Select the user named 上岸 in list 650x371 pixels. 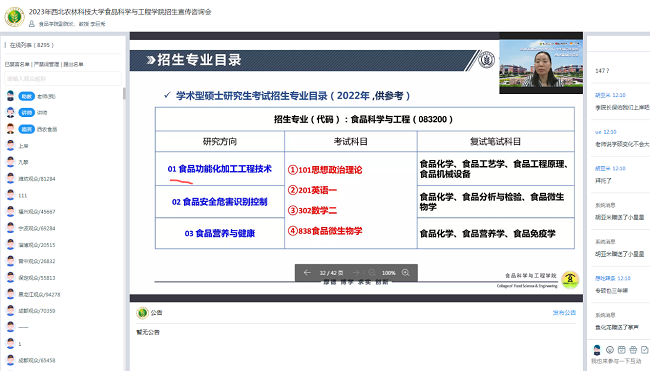tap(23, 146)
